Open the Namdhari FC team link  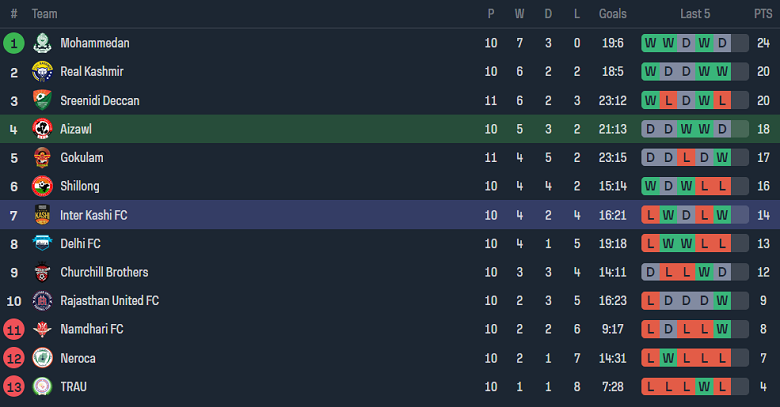click(x=92, y=329)
